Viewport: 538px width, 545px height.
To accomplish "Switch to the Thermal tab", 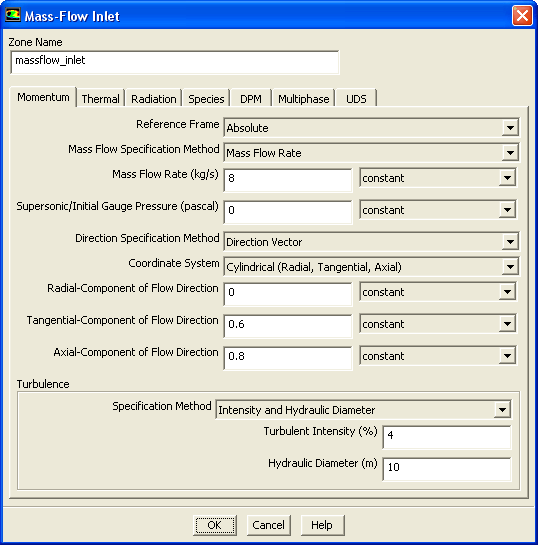I will click(100, 99).
